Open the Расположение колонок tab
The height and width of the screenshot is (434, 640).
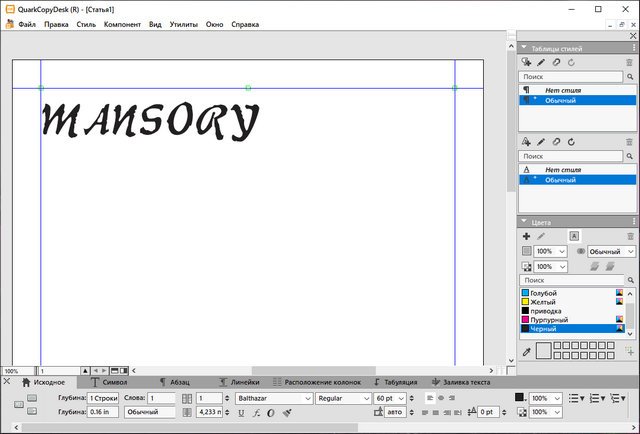tap(317, 382)
